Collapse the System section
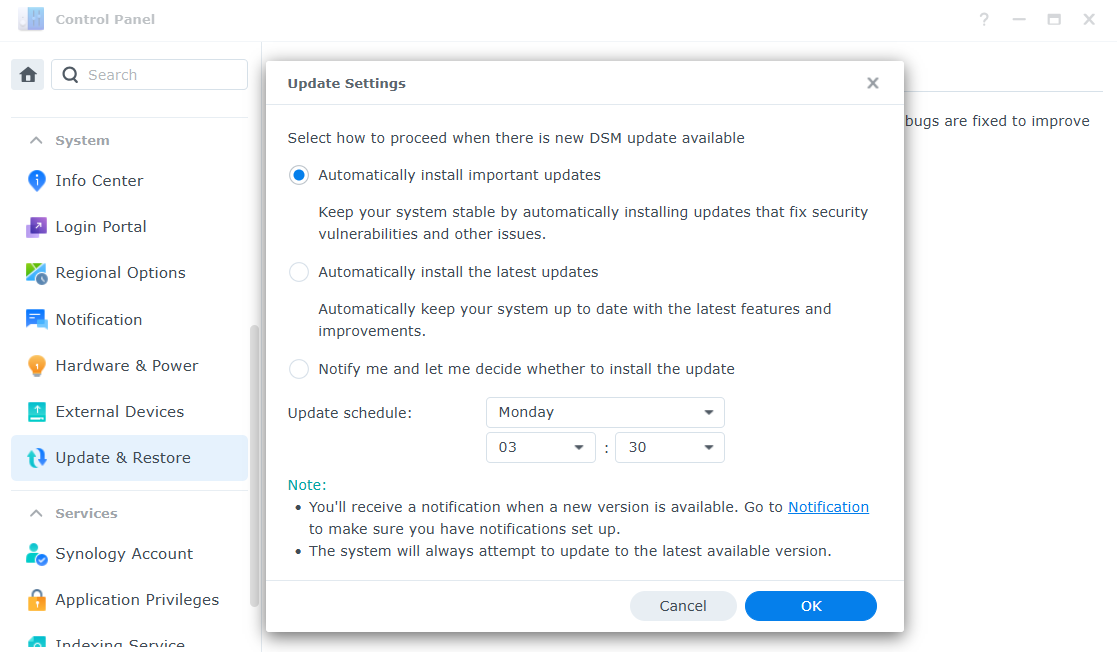1117x652 pixels. point(34,140)
